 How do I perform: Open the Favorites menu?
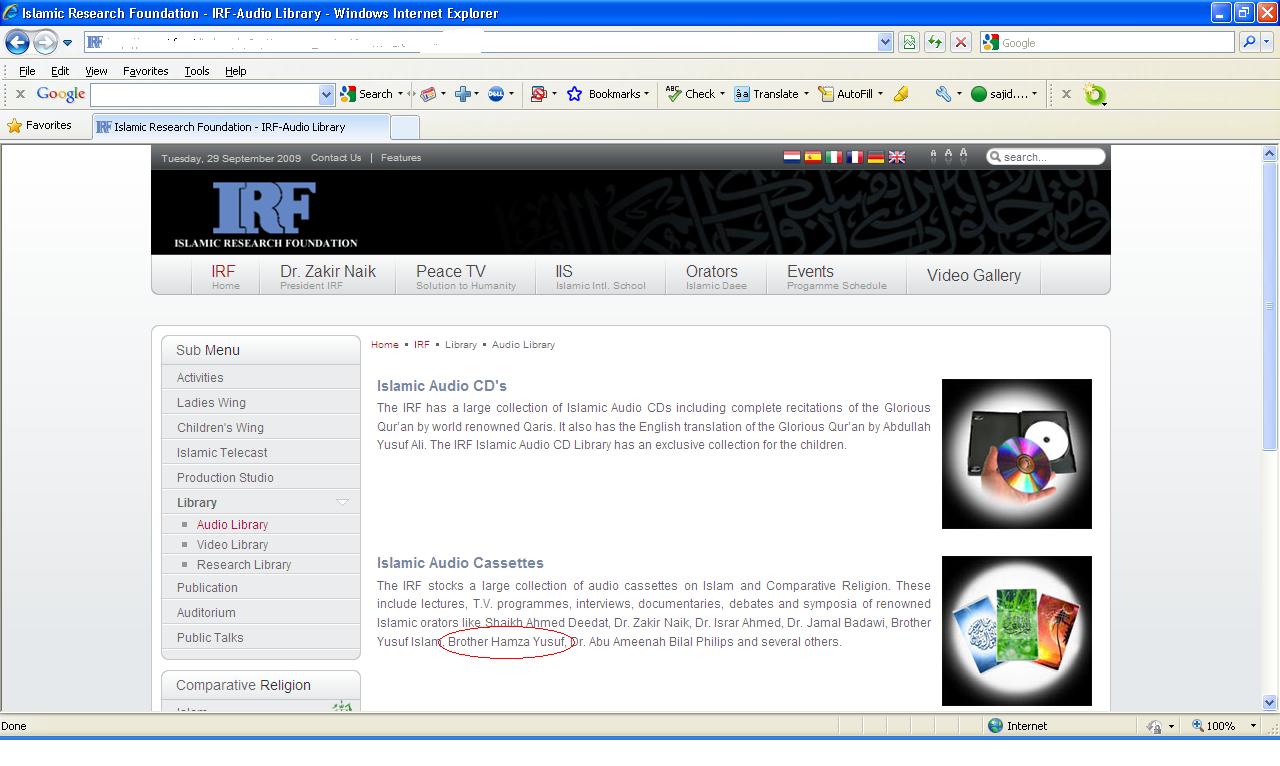[145, 71]
